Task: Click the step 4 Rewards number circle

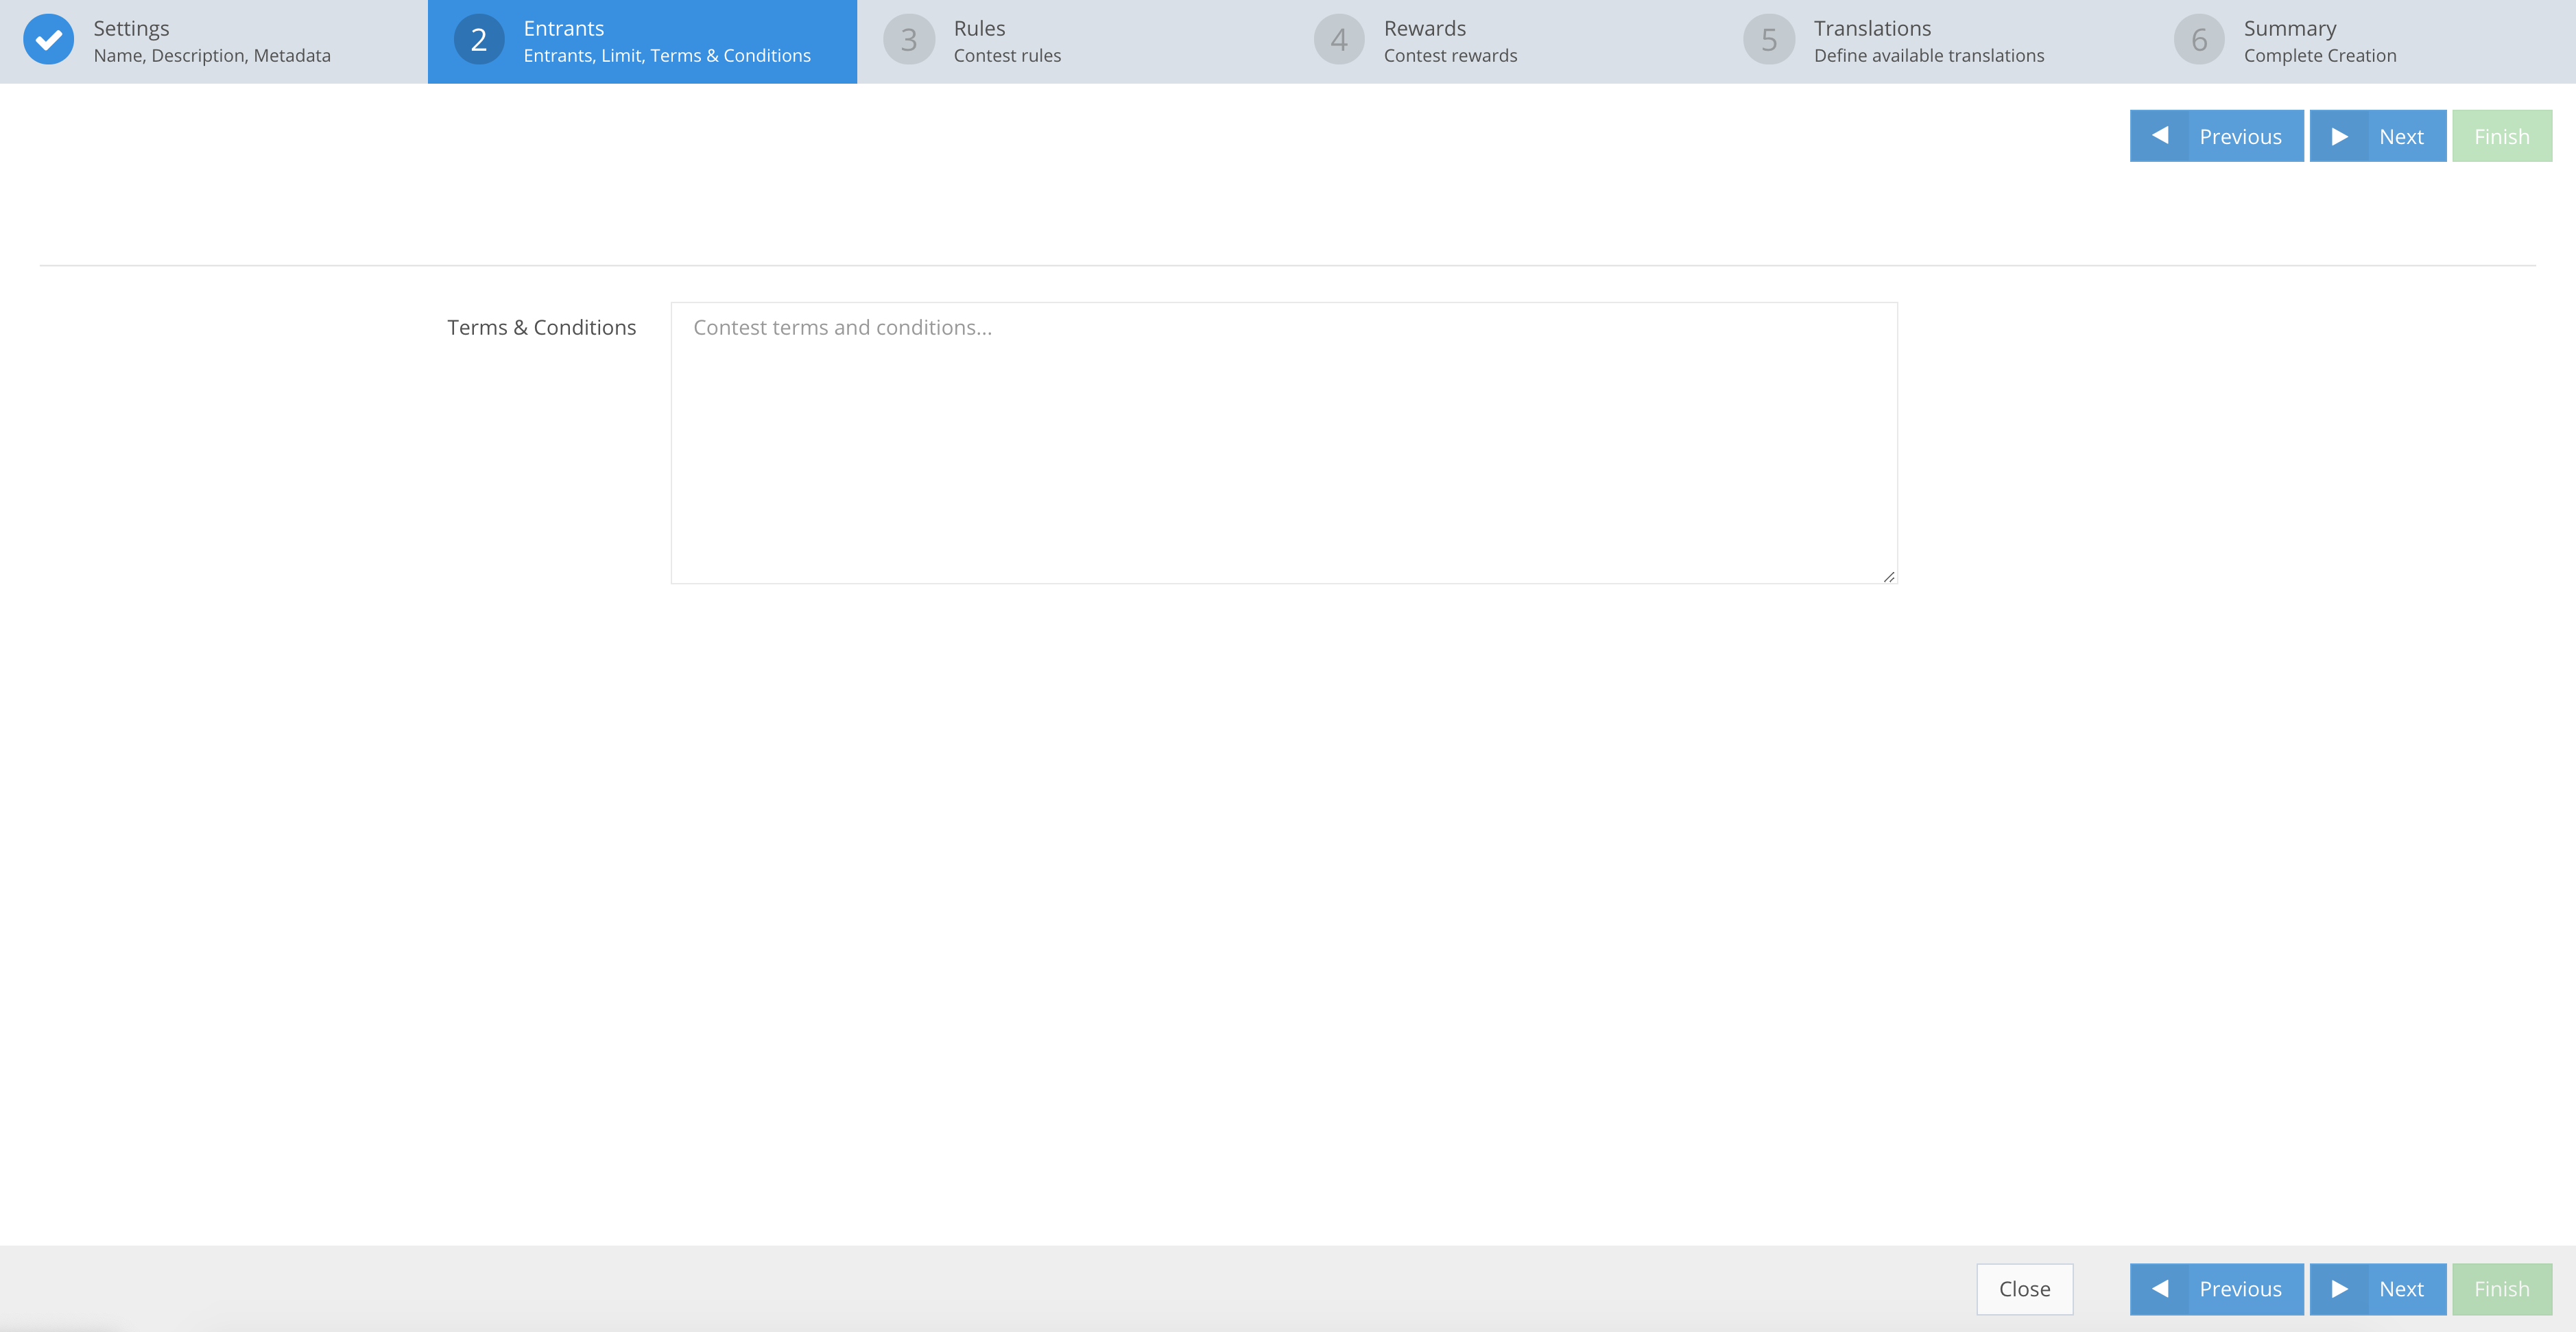Action: coord(1339,40)
